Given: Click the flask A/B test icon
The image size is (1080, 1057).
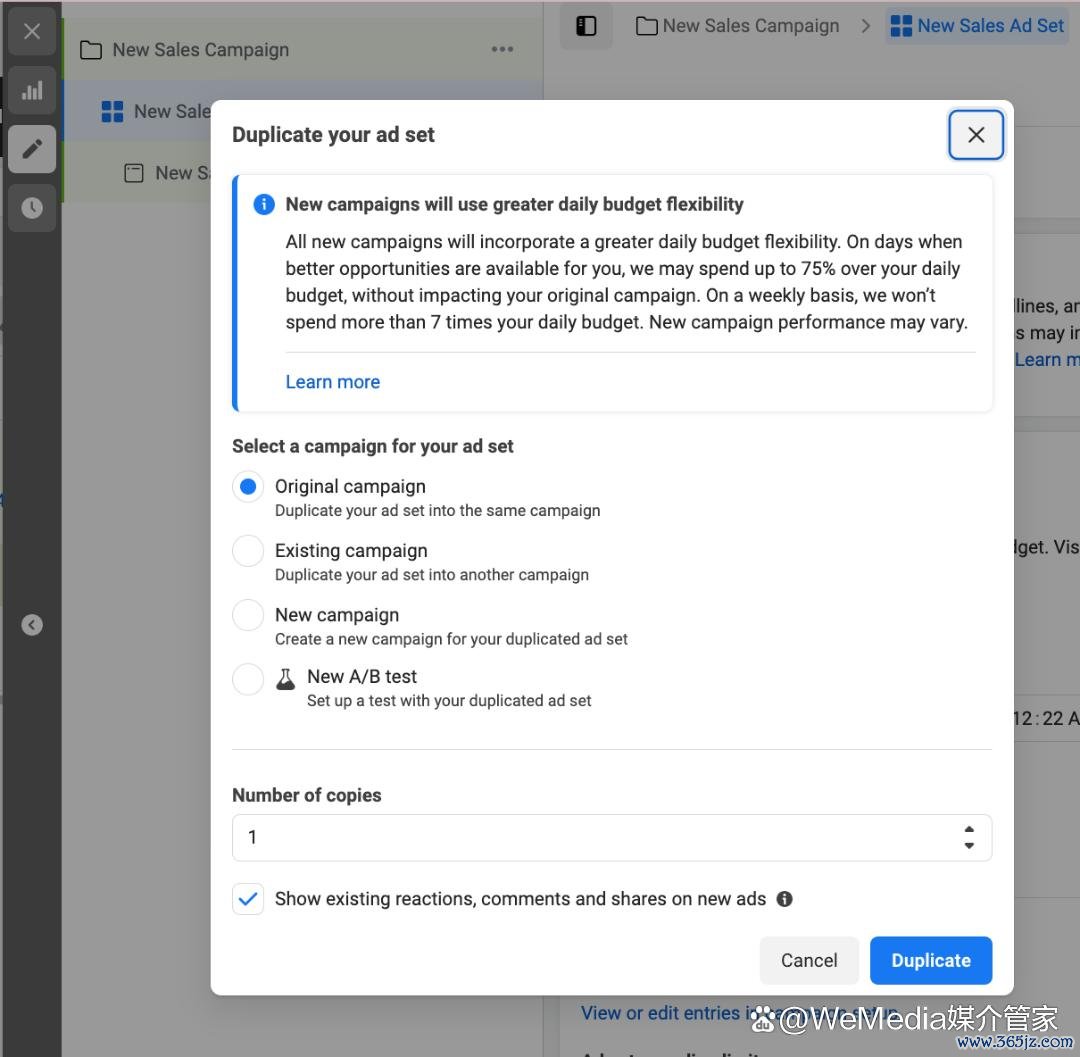Looking at the screenshot, I should 285,679.
